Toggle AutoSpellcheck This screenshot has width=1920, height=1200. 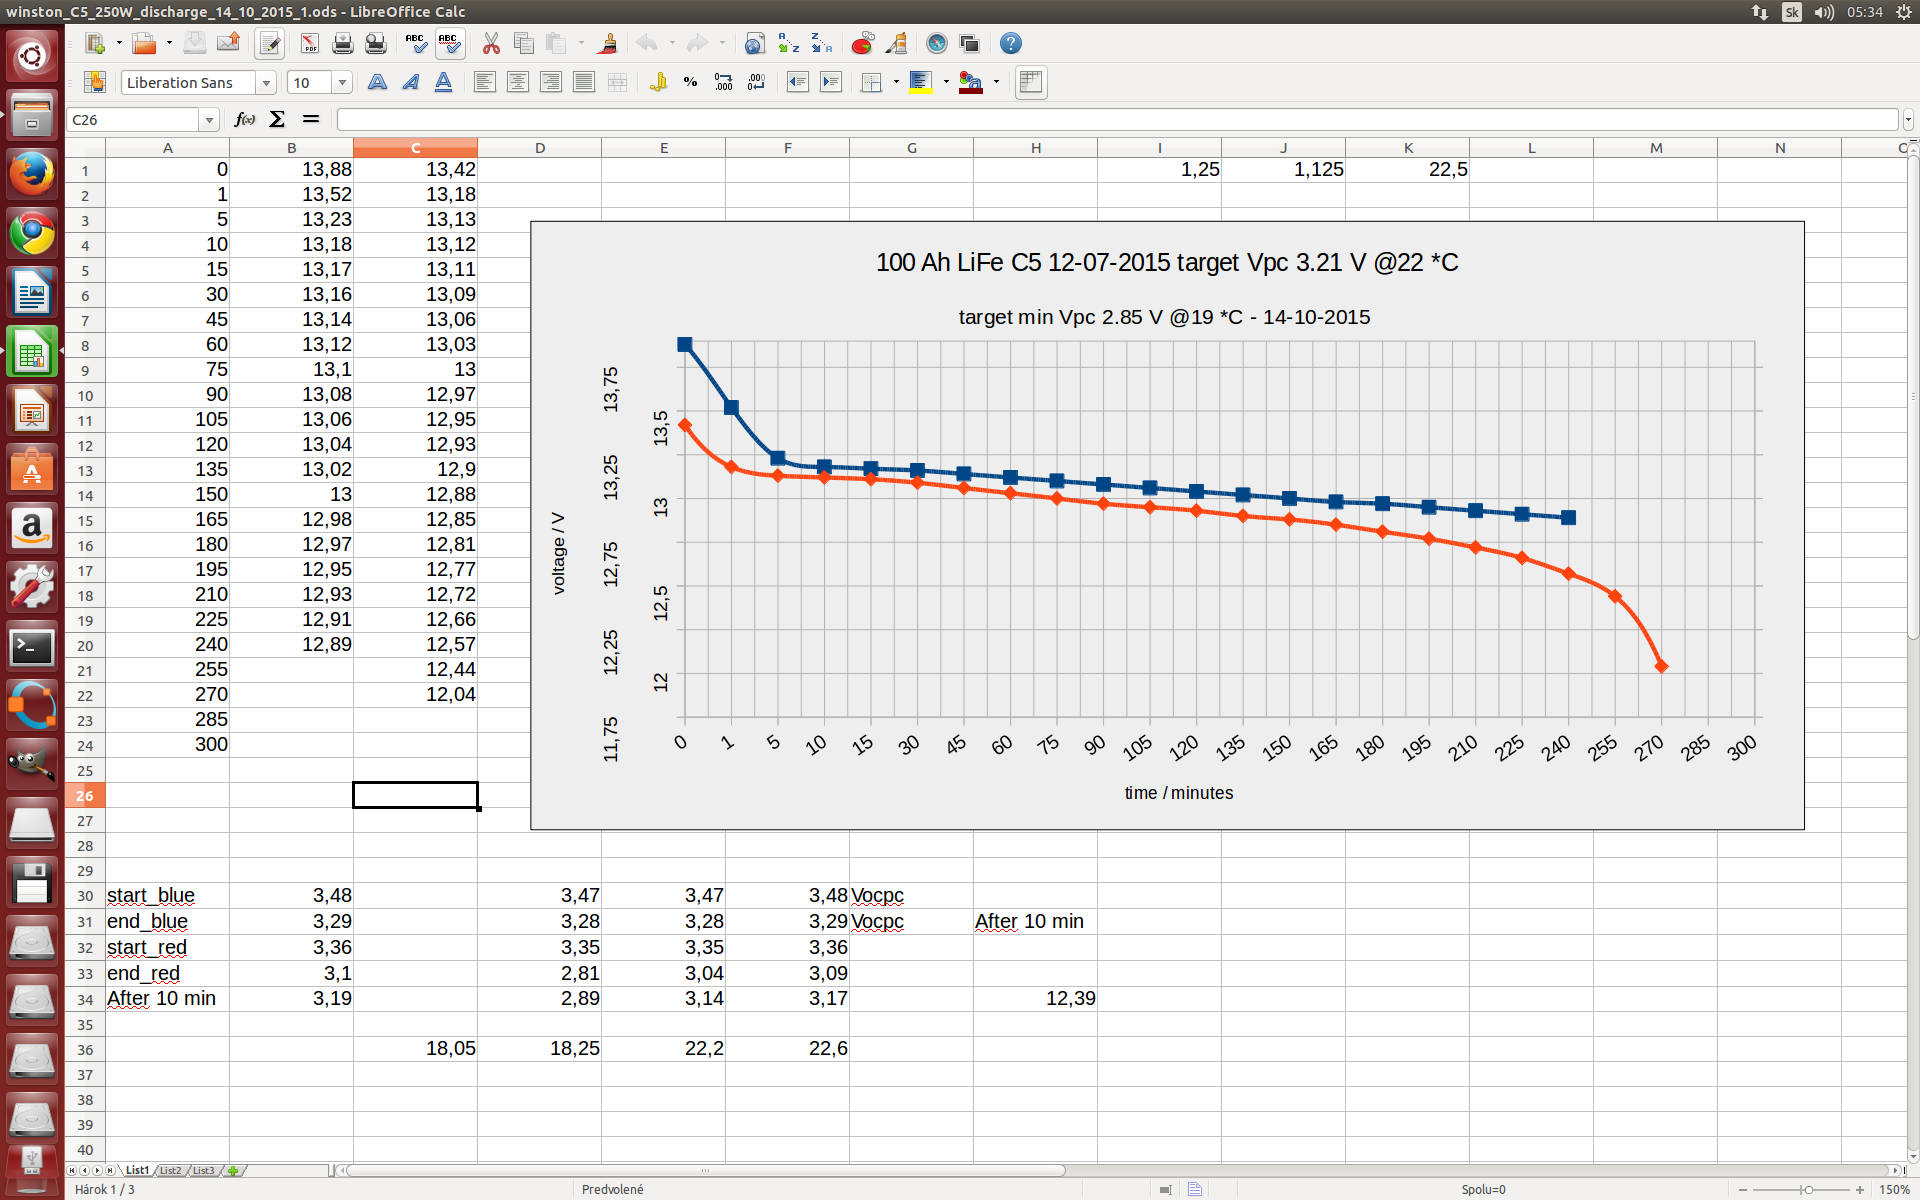(449, 43)
